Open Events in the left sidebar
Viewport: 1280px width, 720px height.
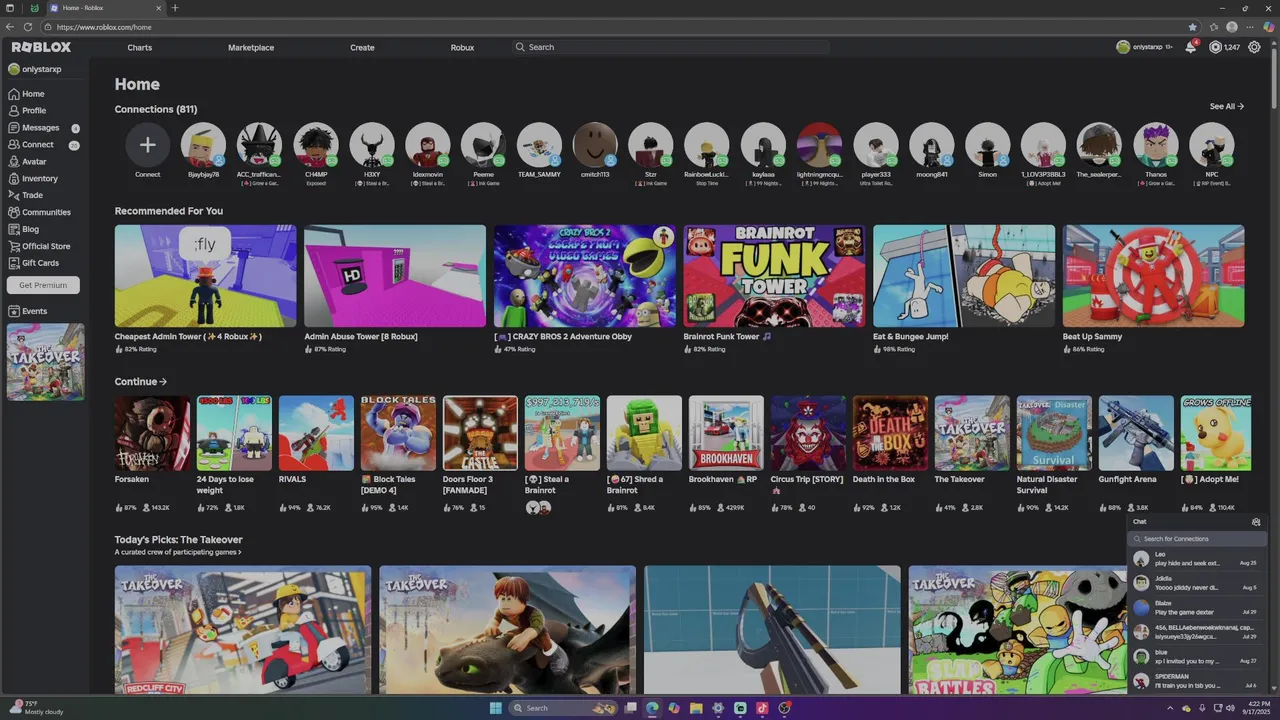pyautogui.click(x=28, y=311)
